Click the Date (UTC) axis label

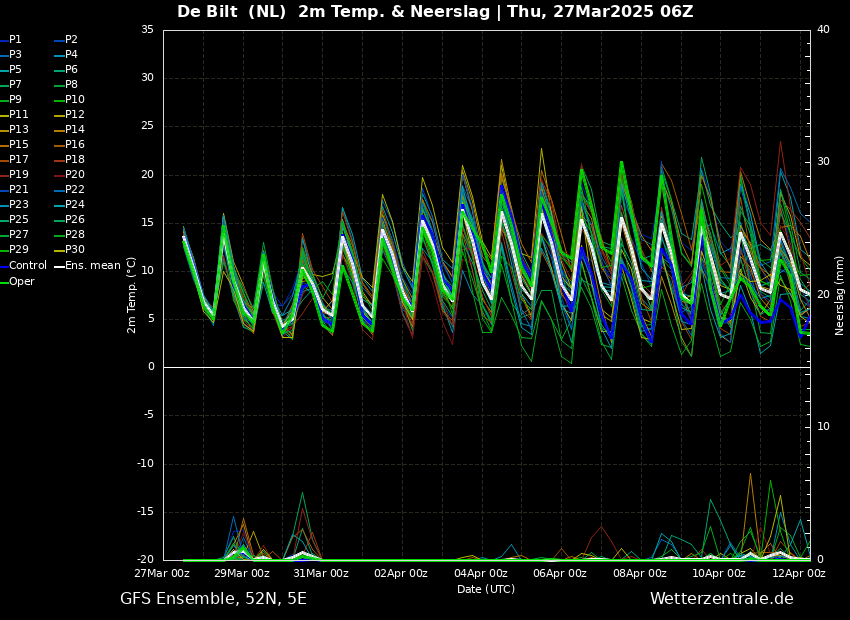click(x=486, y=590)
